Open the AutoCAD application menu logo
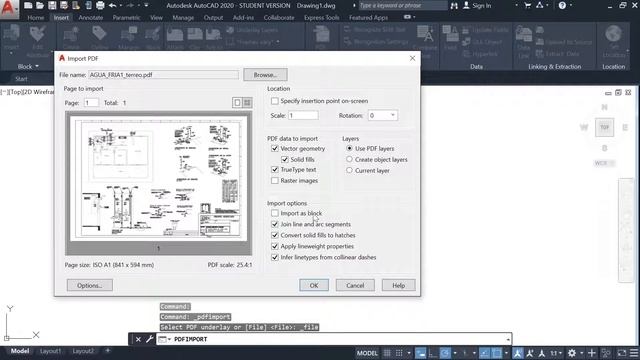 [8, 8]
